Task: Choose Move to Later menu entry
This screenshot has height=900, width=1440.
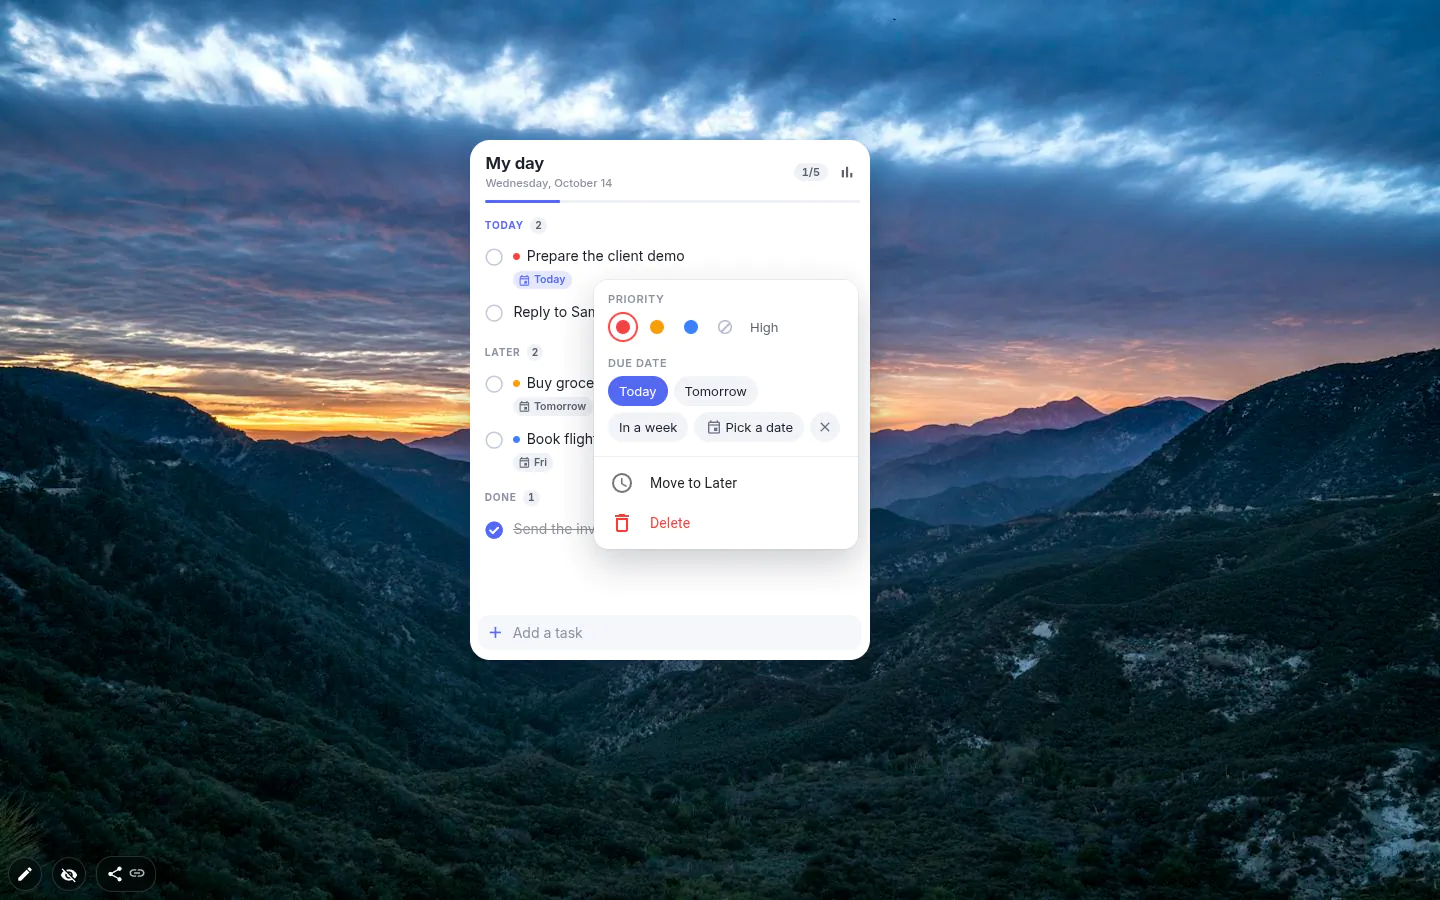Action: [x=726, y=483]
